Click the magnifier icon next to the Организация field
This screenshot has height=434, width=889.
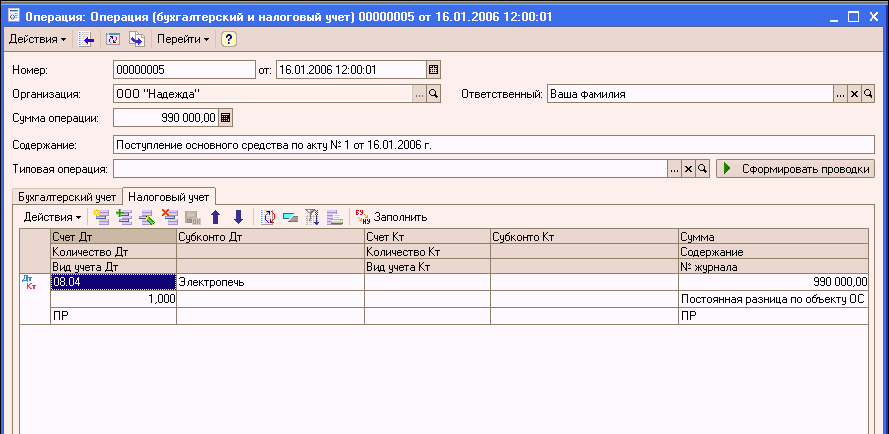434,94
